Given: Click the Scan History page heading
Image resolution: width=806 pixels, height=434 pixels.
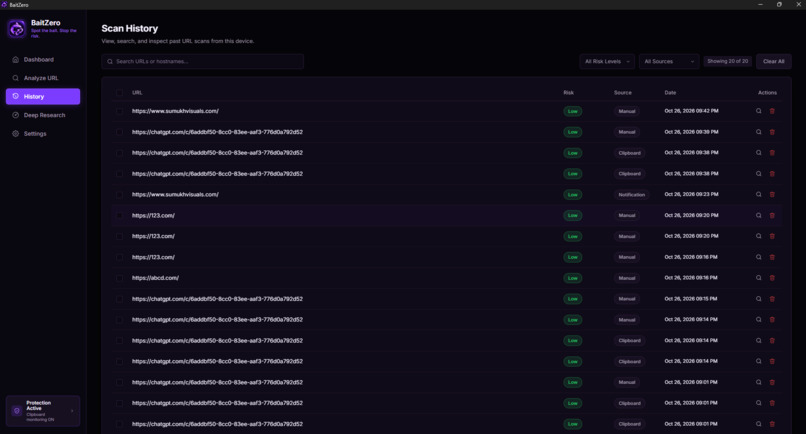Looking at the screenshot, I should tap(130, 29).
